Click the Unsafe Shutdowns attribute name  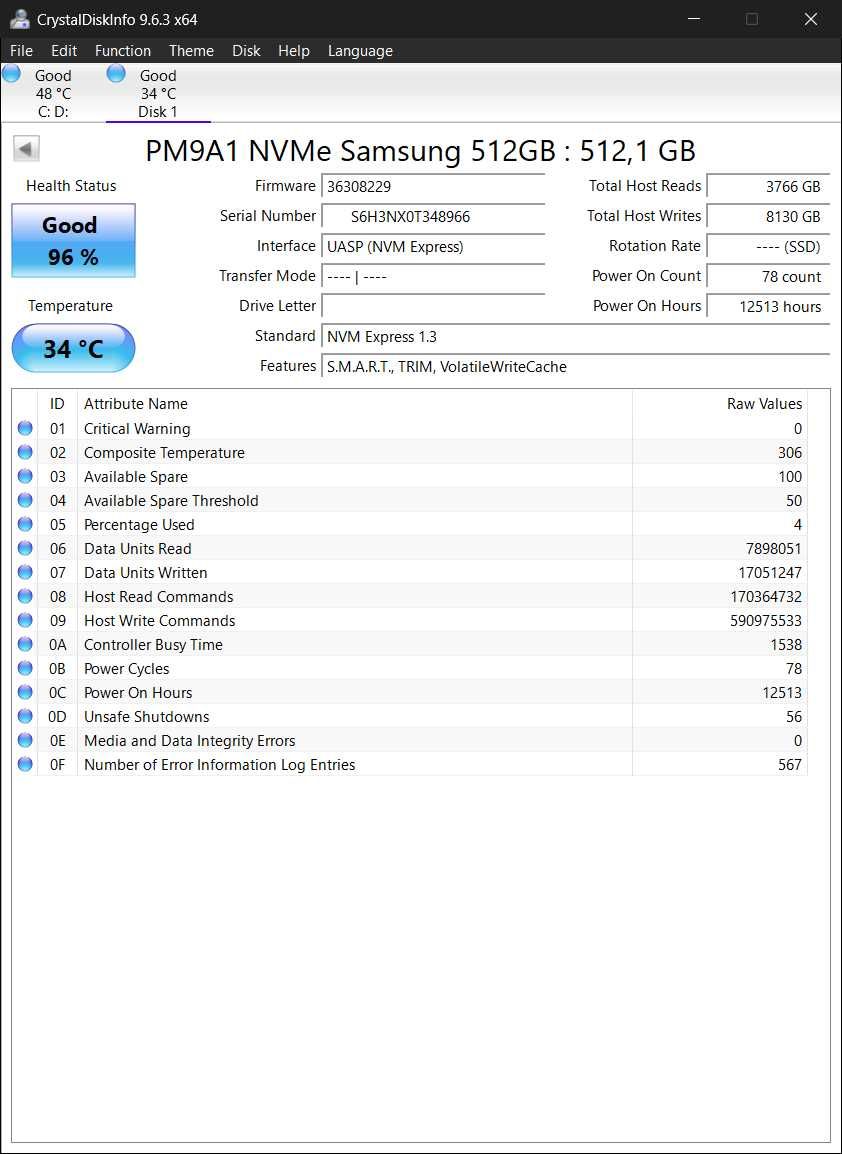(x=146, y=717)
